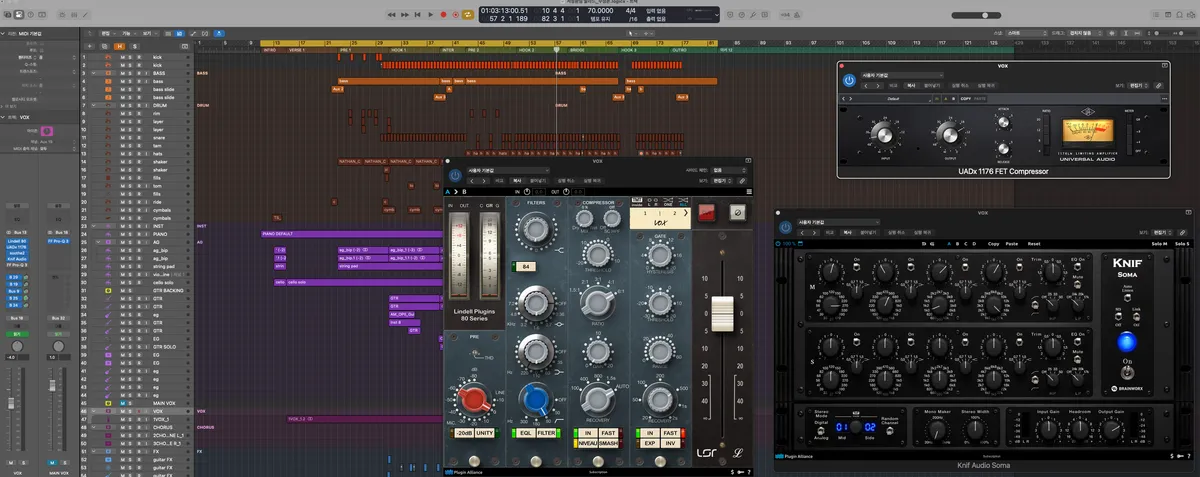The width and height of the screenshot is (1200, 477).
Task: Click the Knif Soma Copy button
Action: (x=993, y=243)
